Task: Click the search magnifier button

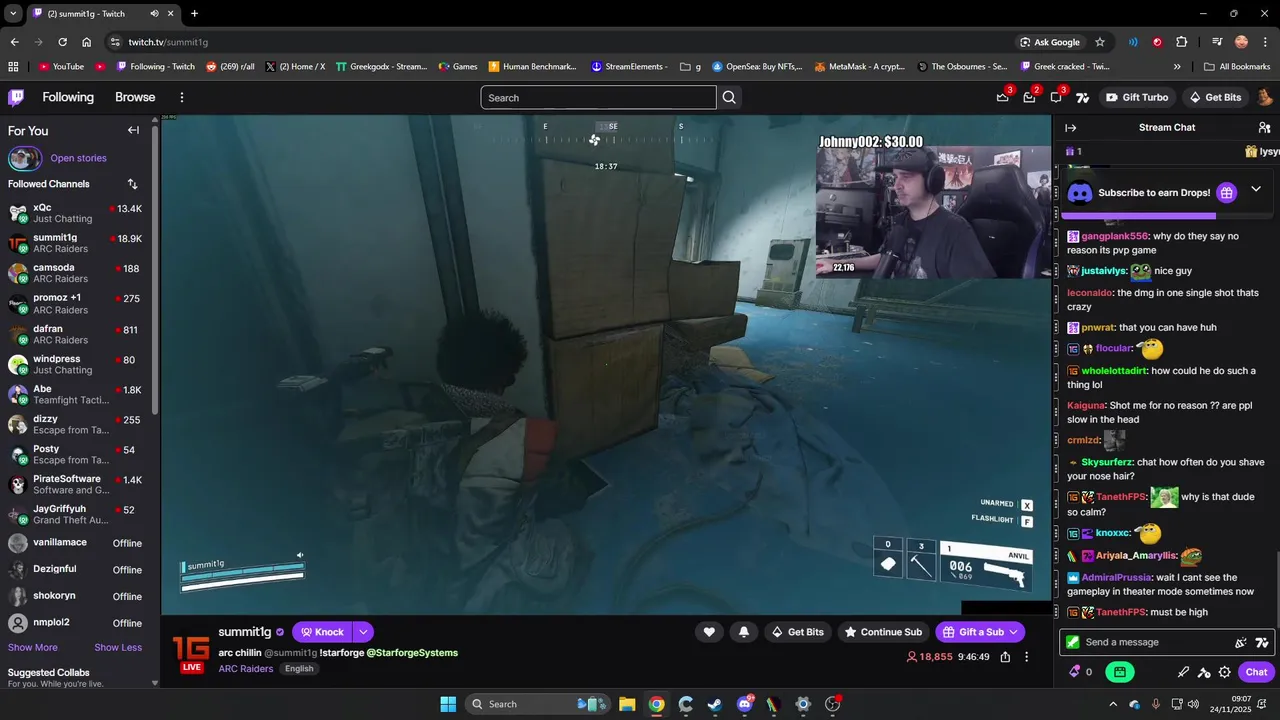Action: click(x=729, y=97)
